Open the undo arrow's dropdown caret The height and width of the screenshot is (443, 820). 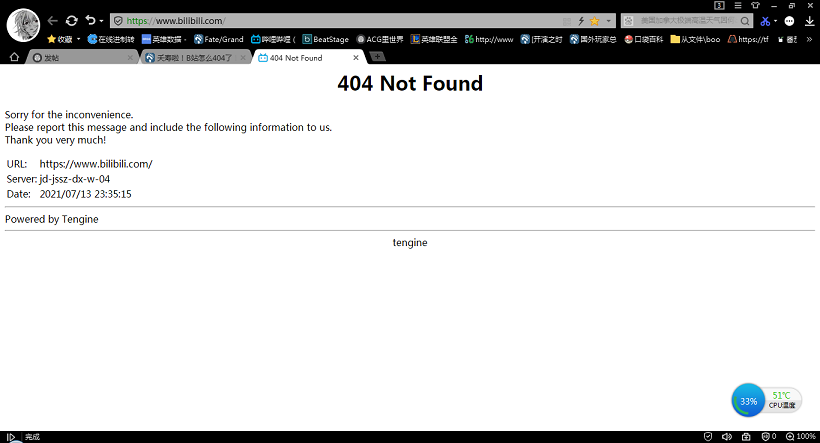(x=101, y=21)
